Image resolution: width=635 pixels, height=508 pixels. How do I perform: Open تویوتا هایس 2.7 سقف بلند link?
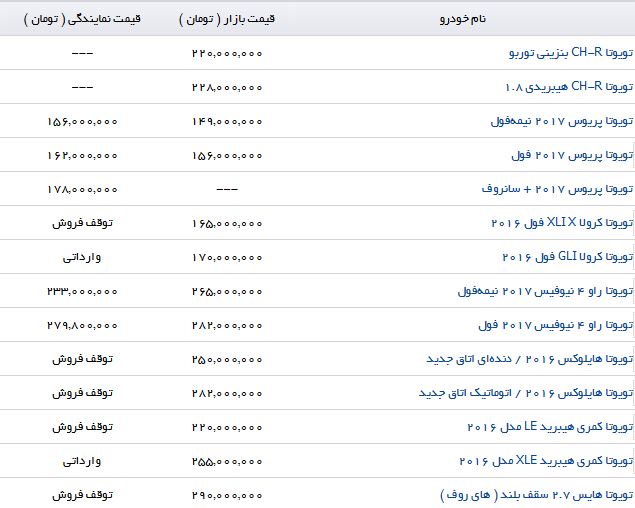click(x=537, y=495)
